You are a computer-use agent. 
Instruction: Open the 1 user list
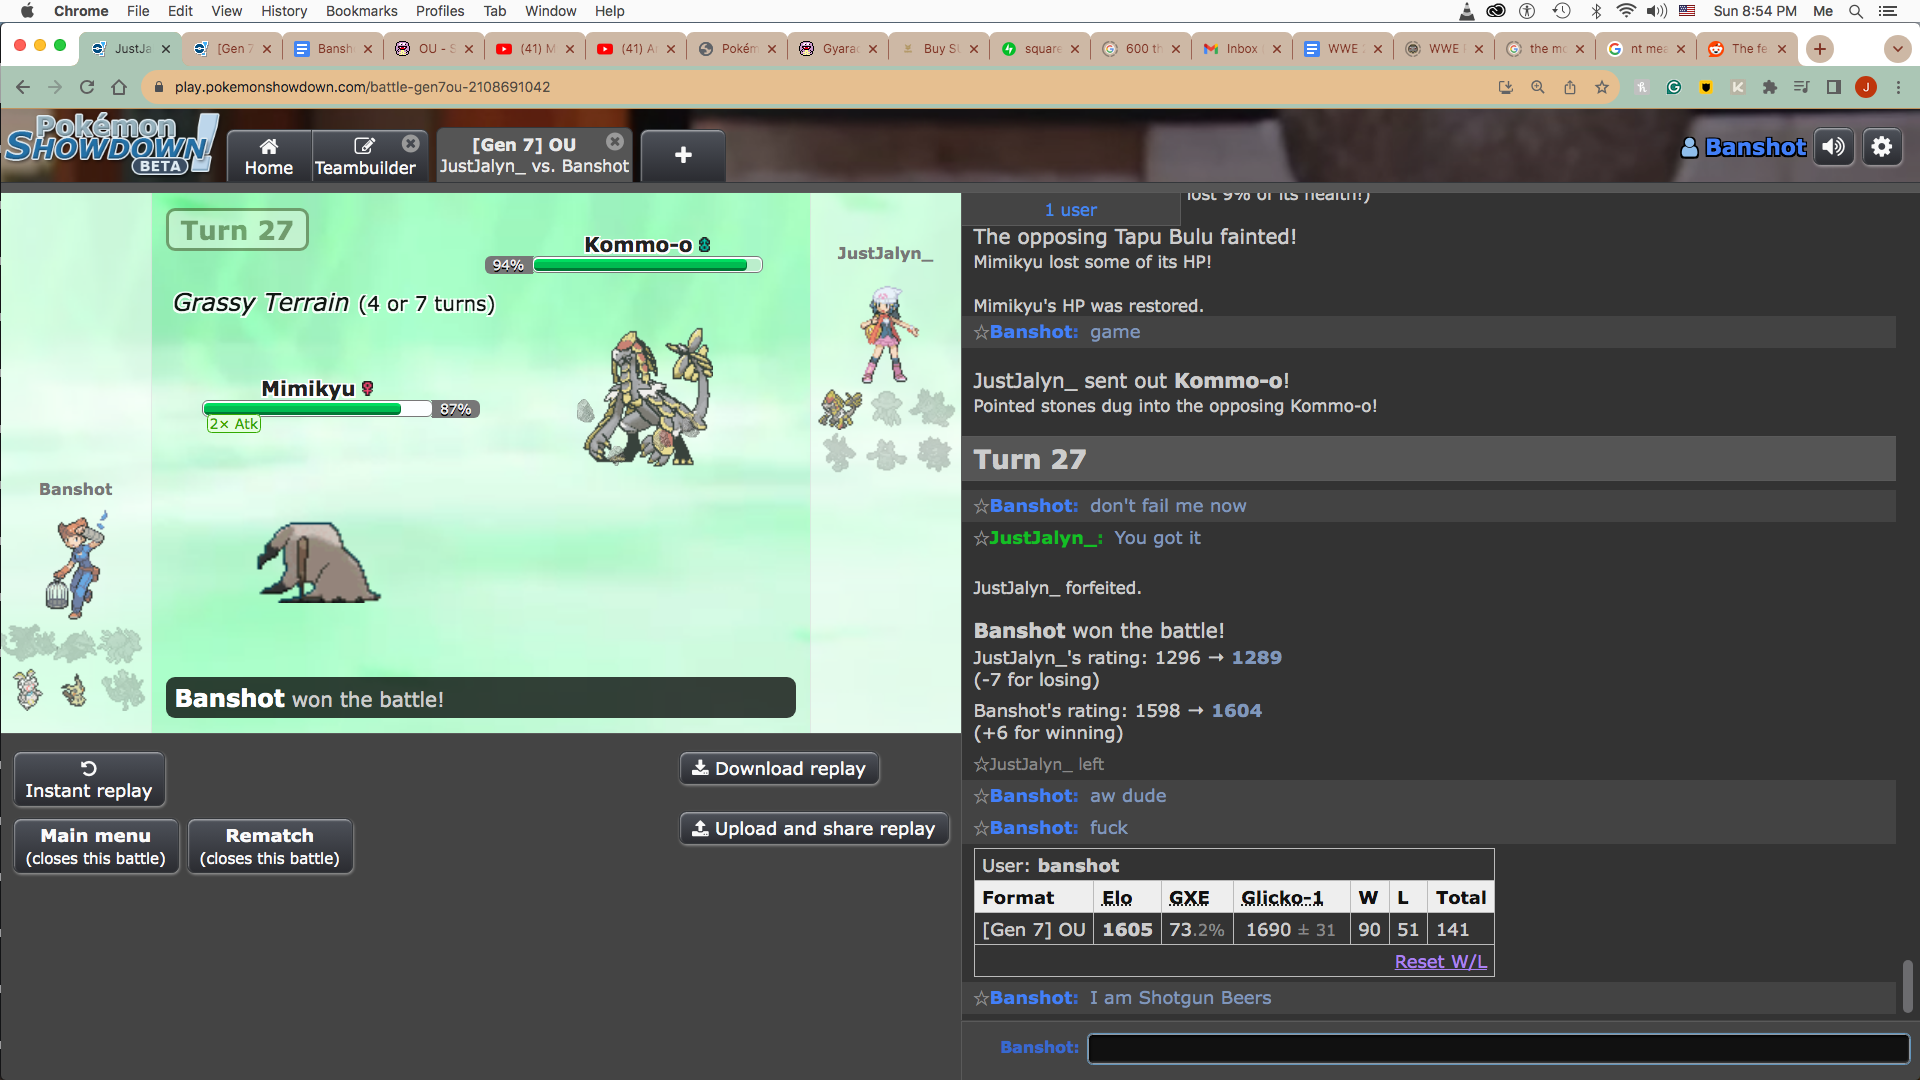point(1070,210)
